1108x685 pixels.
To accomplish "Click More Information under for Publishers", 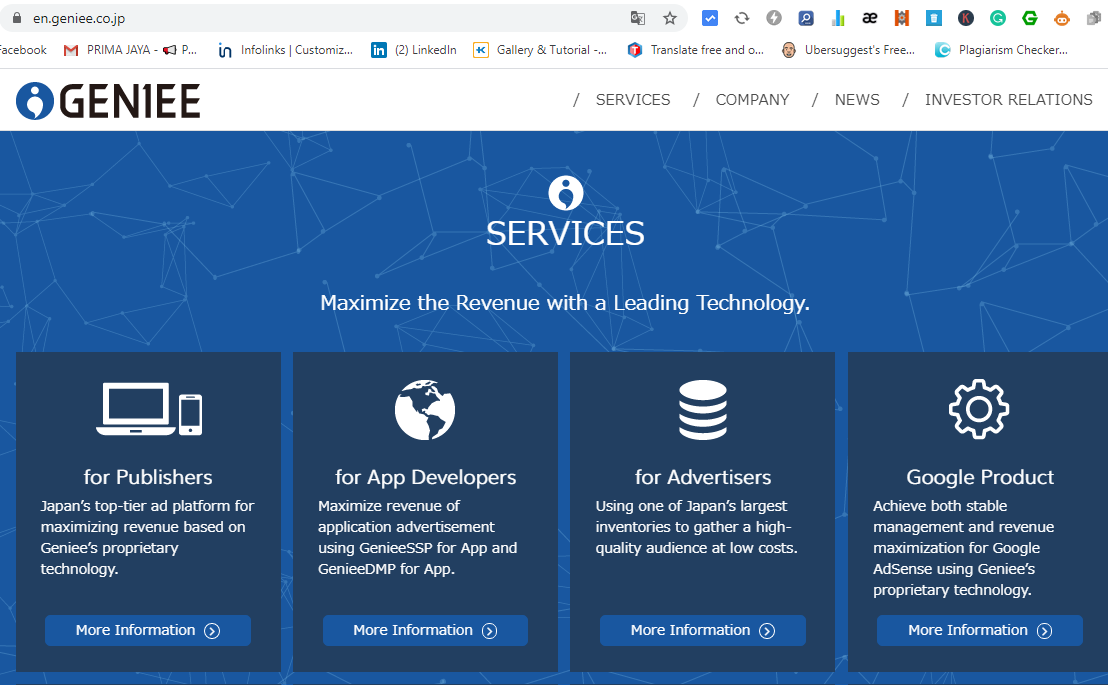I will pos(148,630).
